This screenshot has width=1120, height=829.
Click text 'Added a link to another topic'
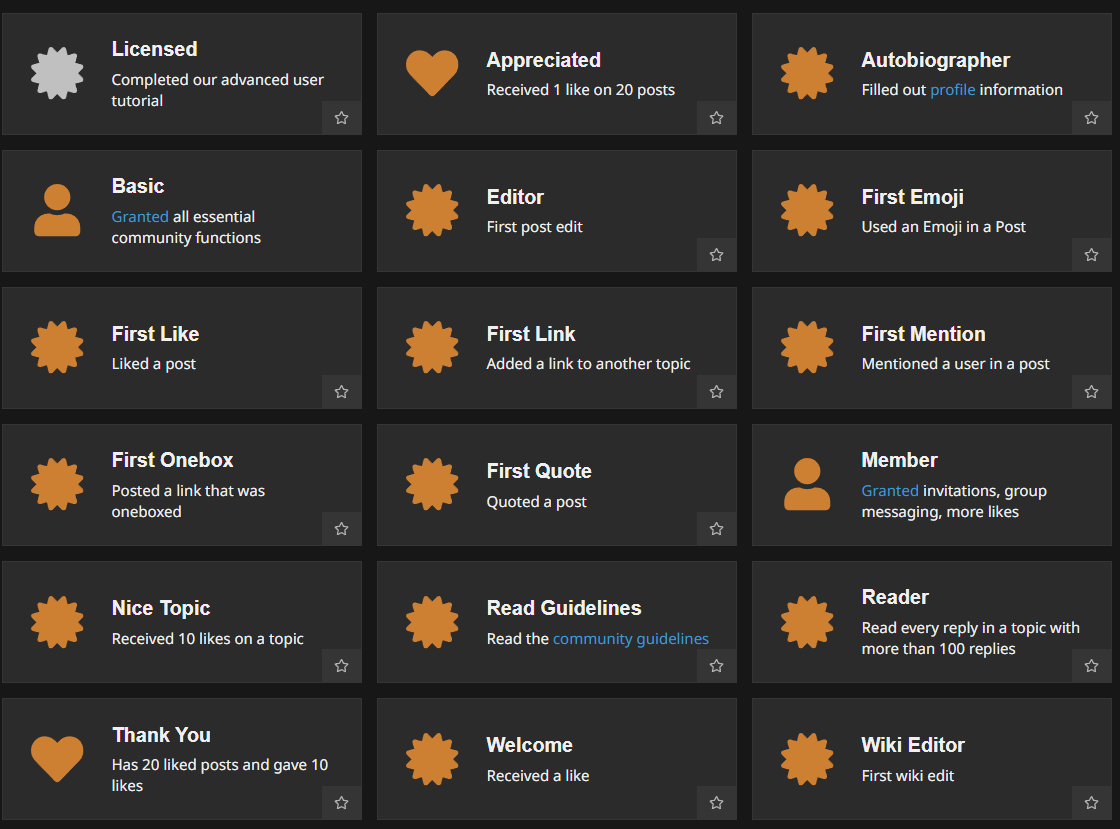pos(589,364)
